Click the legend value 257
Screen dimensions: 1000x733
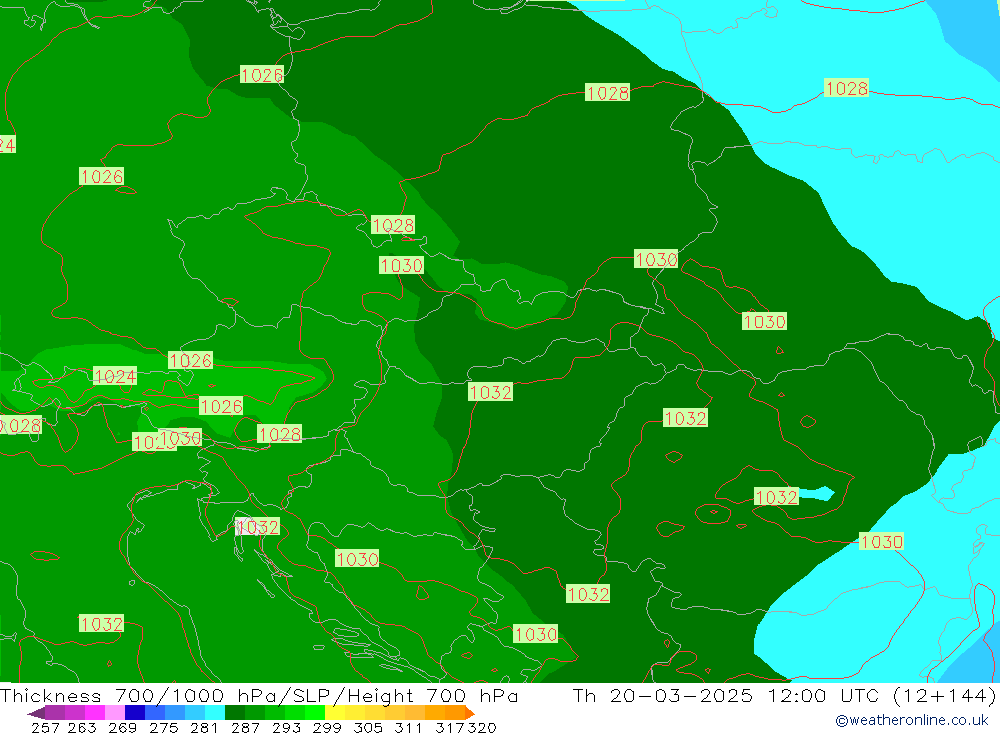(x=45, y=727)
